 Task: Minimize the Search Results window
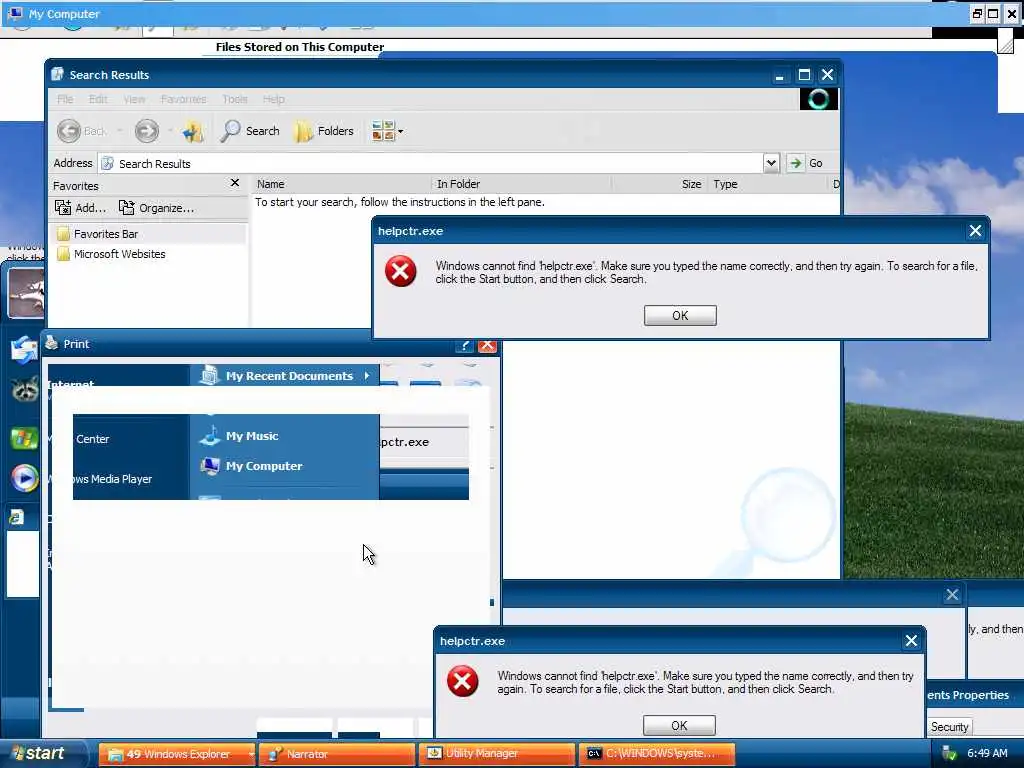click(779, 76)
